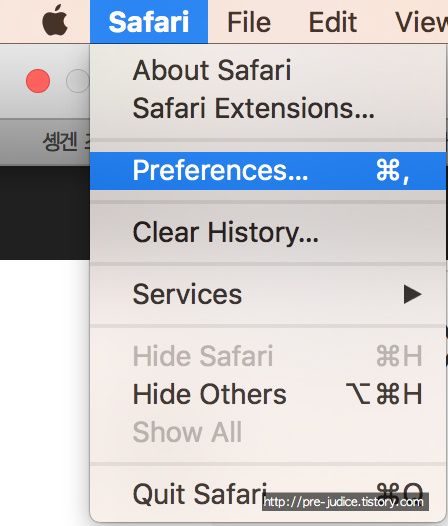
Task: Open the View menu
Action: [x=421, y=22]
